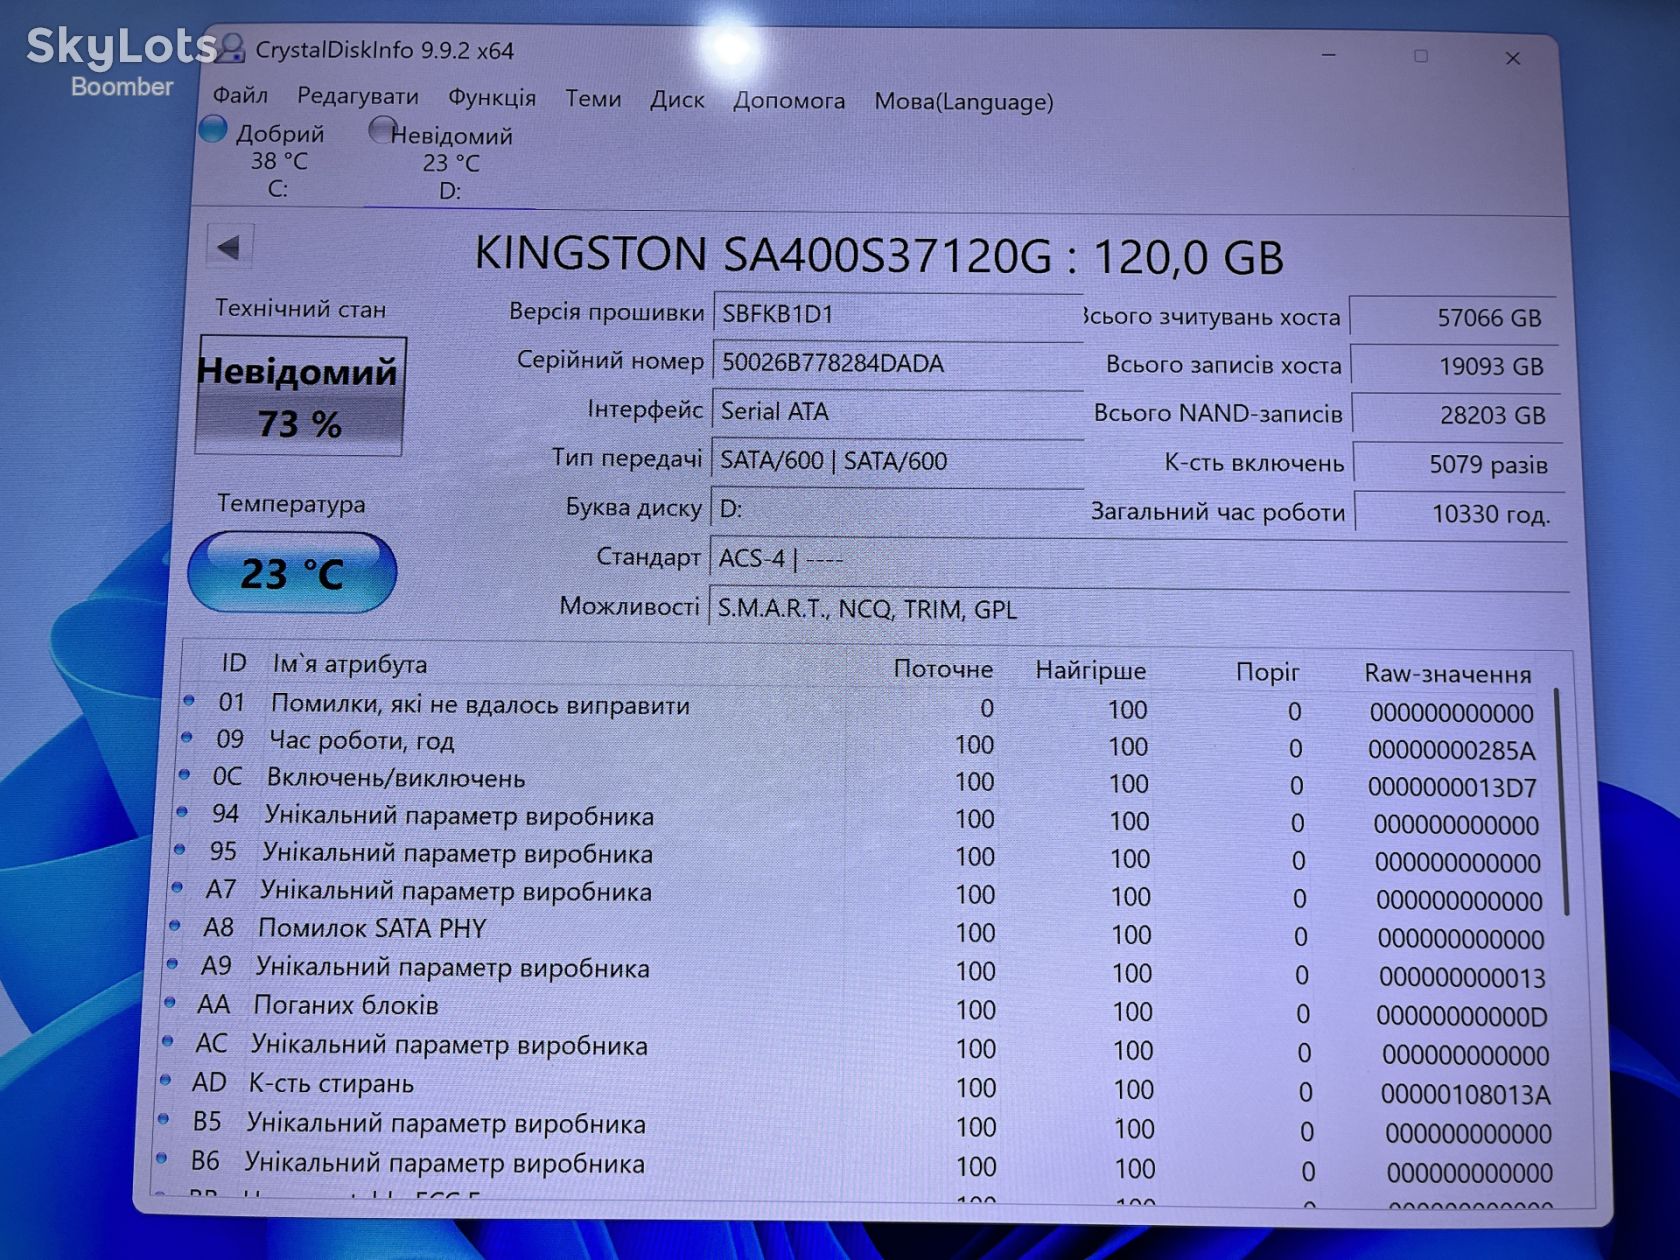The height and width of the screenshot is (1260, 1680).
Task: Click the power-on count 5079 разів
Action: point(1459,464)
